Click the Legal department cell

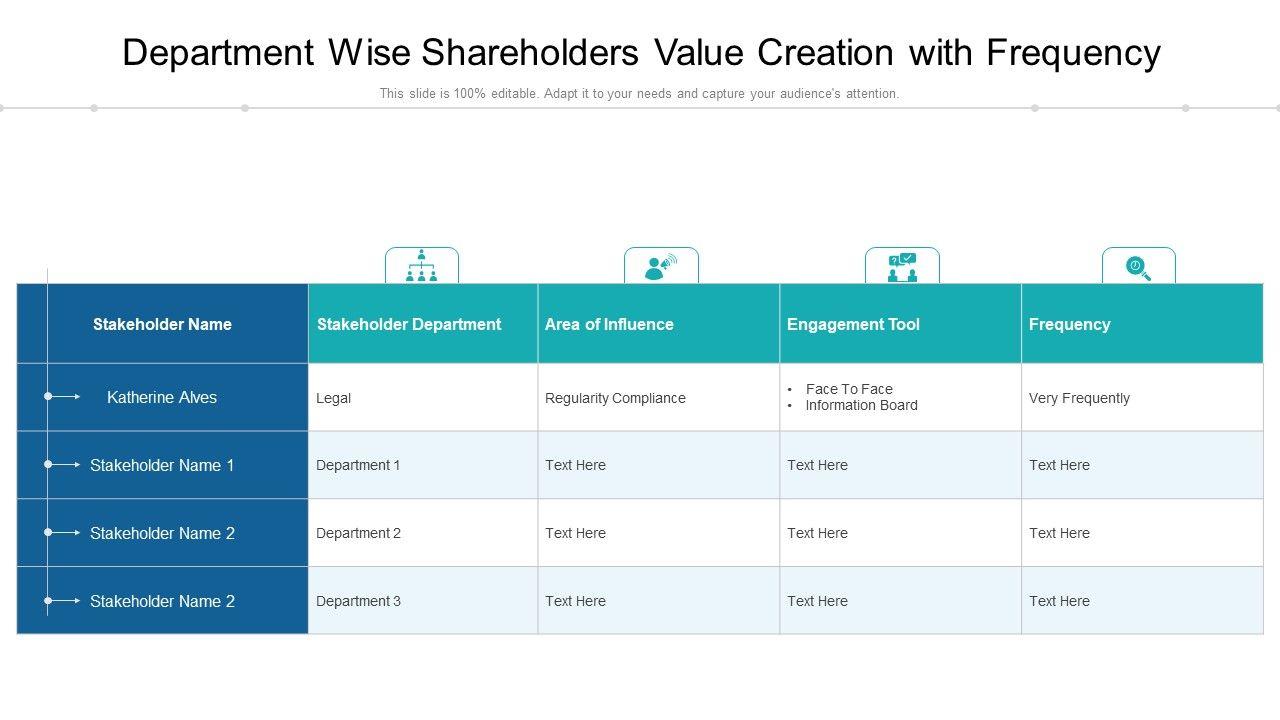tap(334, 398)
